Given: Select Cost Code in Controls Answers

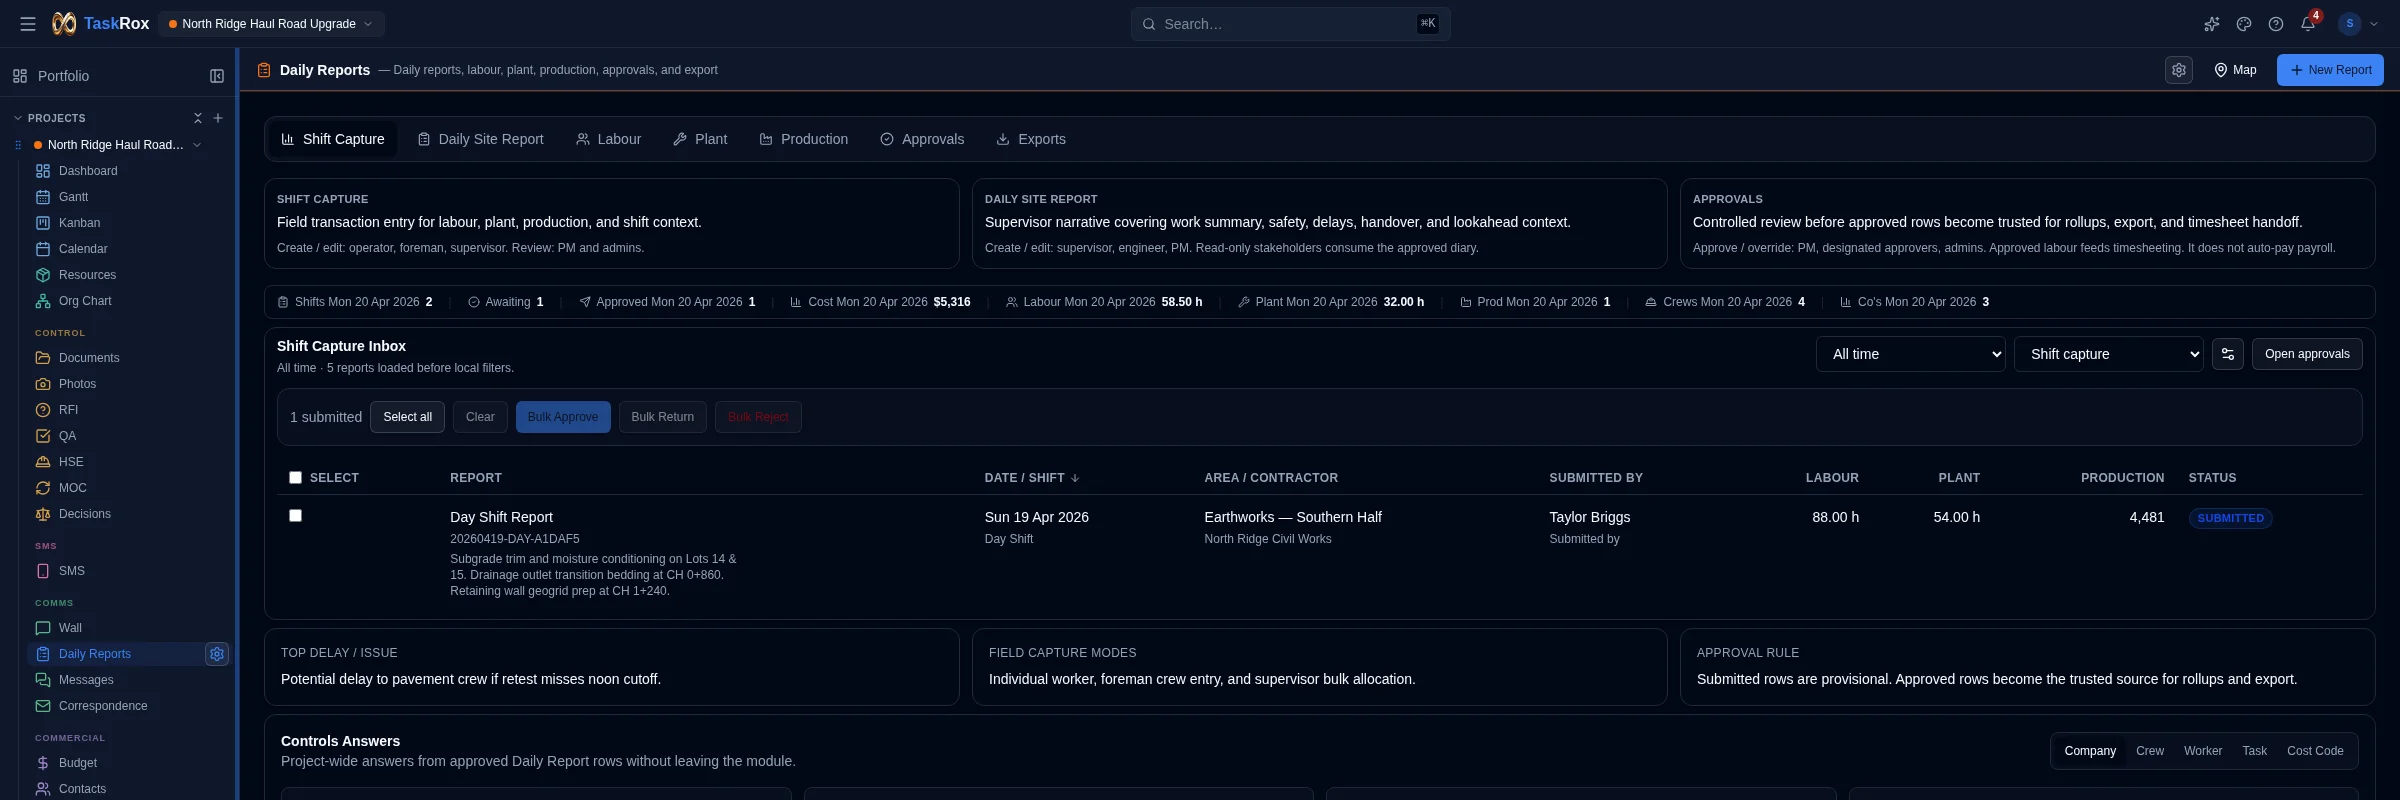Looking at the screenshot, I should coord(2315,751).
